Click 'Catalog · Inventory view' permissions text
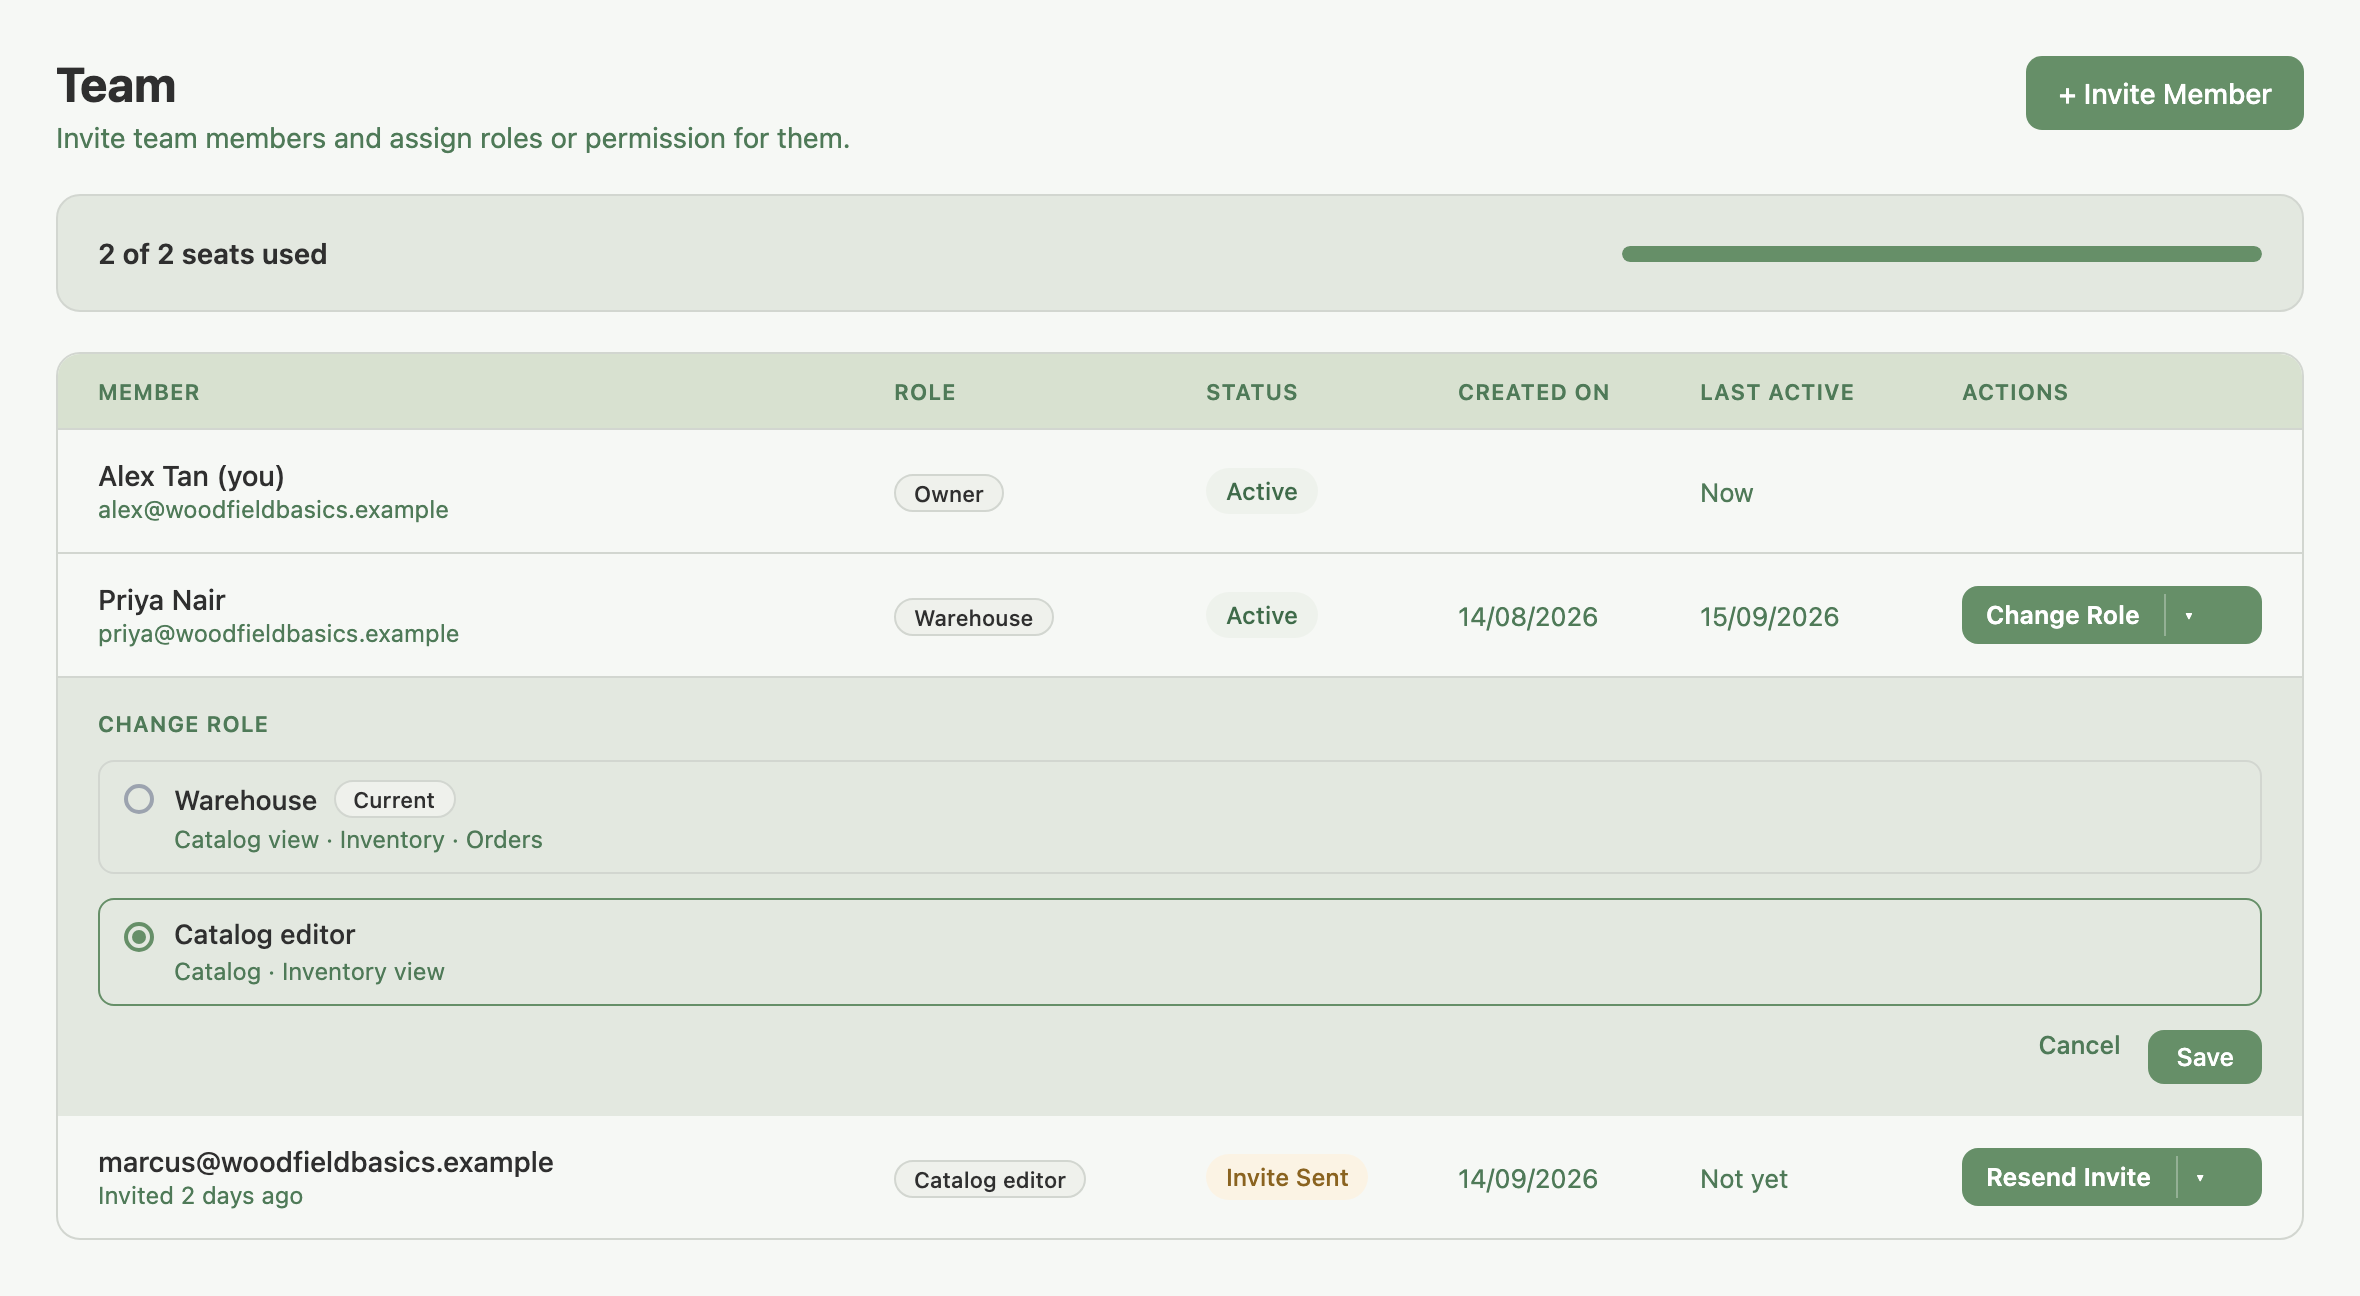Screen dimensions: 2360x1296 pyautogui.click(x=309, y=972)
